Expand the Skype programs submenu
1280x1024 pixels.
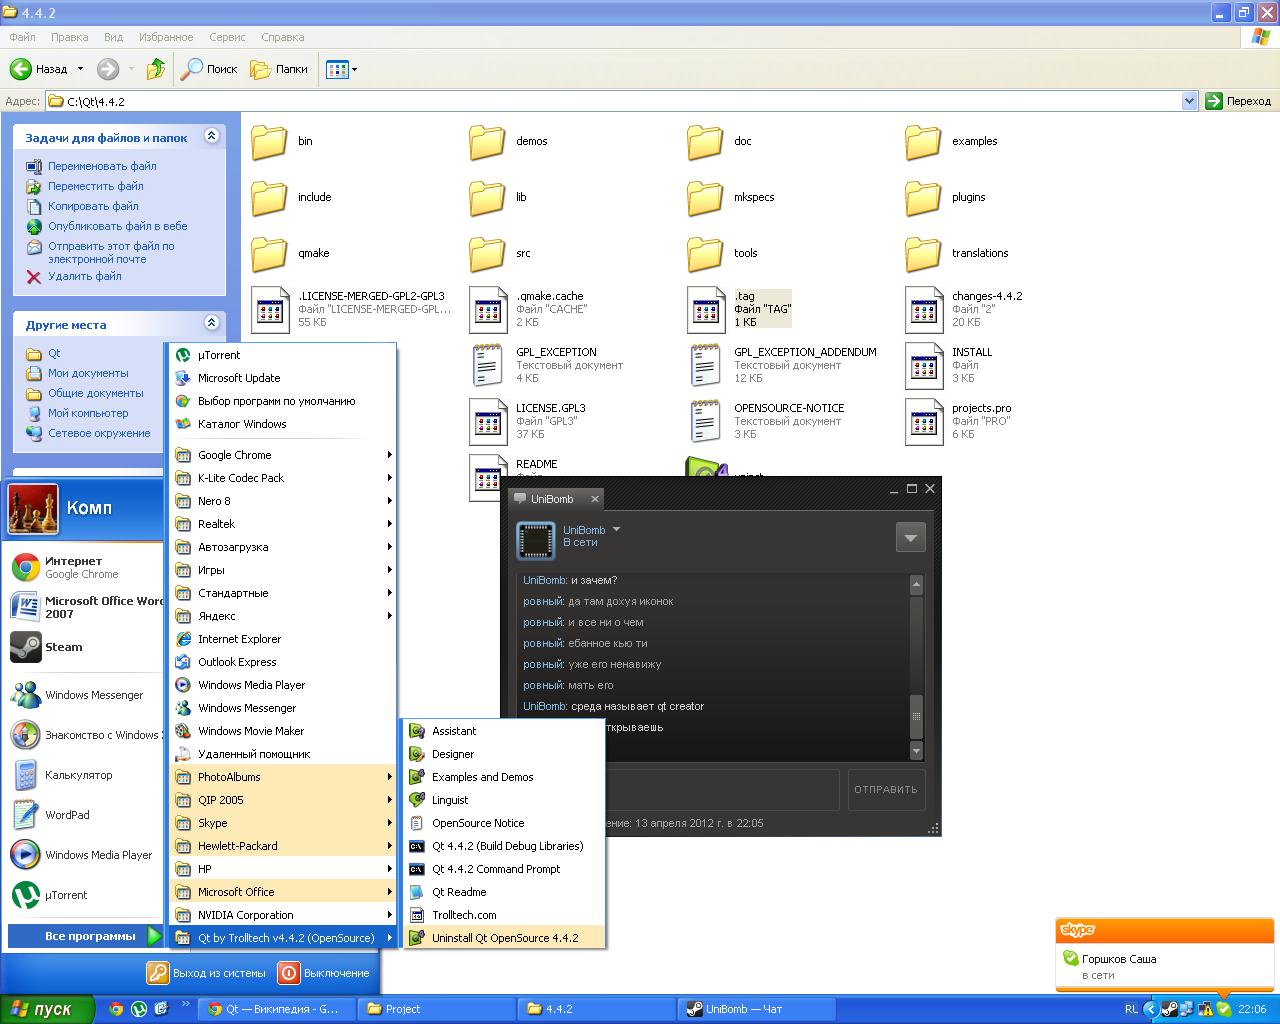point(283,823)
